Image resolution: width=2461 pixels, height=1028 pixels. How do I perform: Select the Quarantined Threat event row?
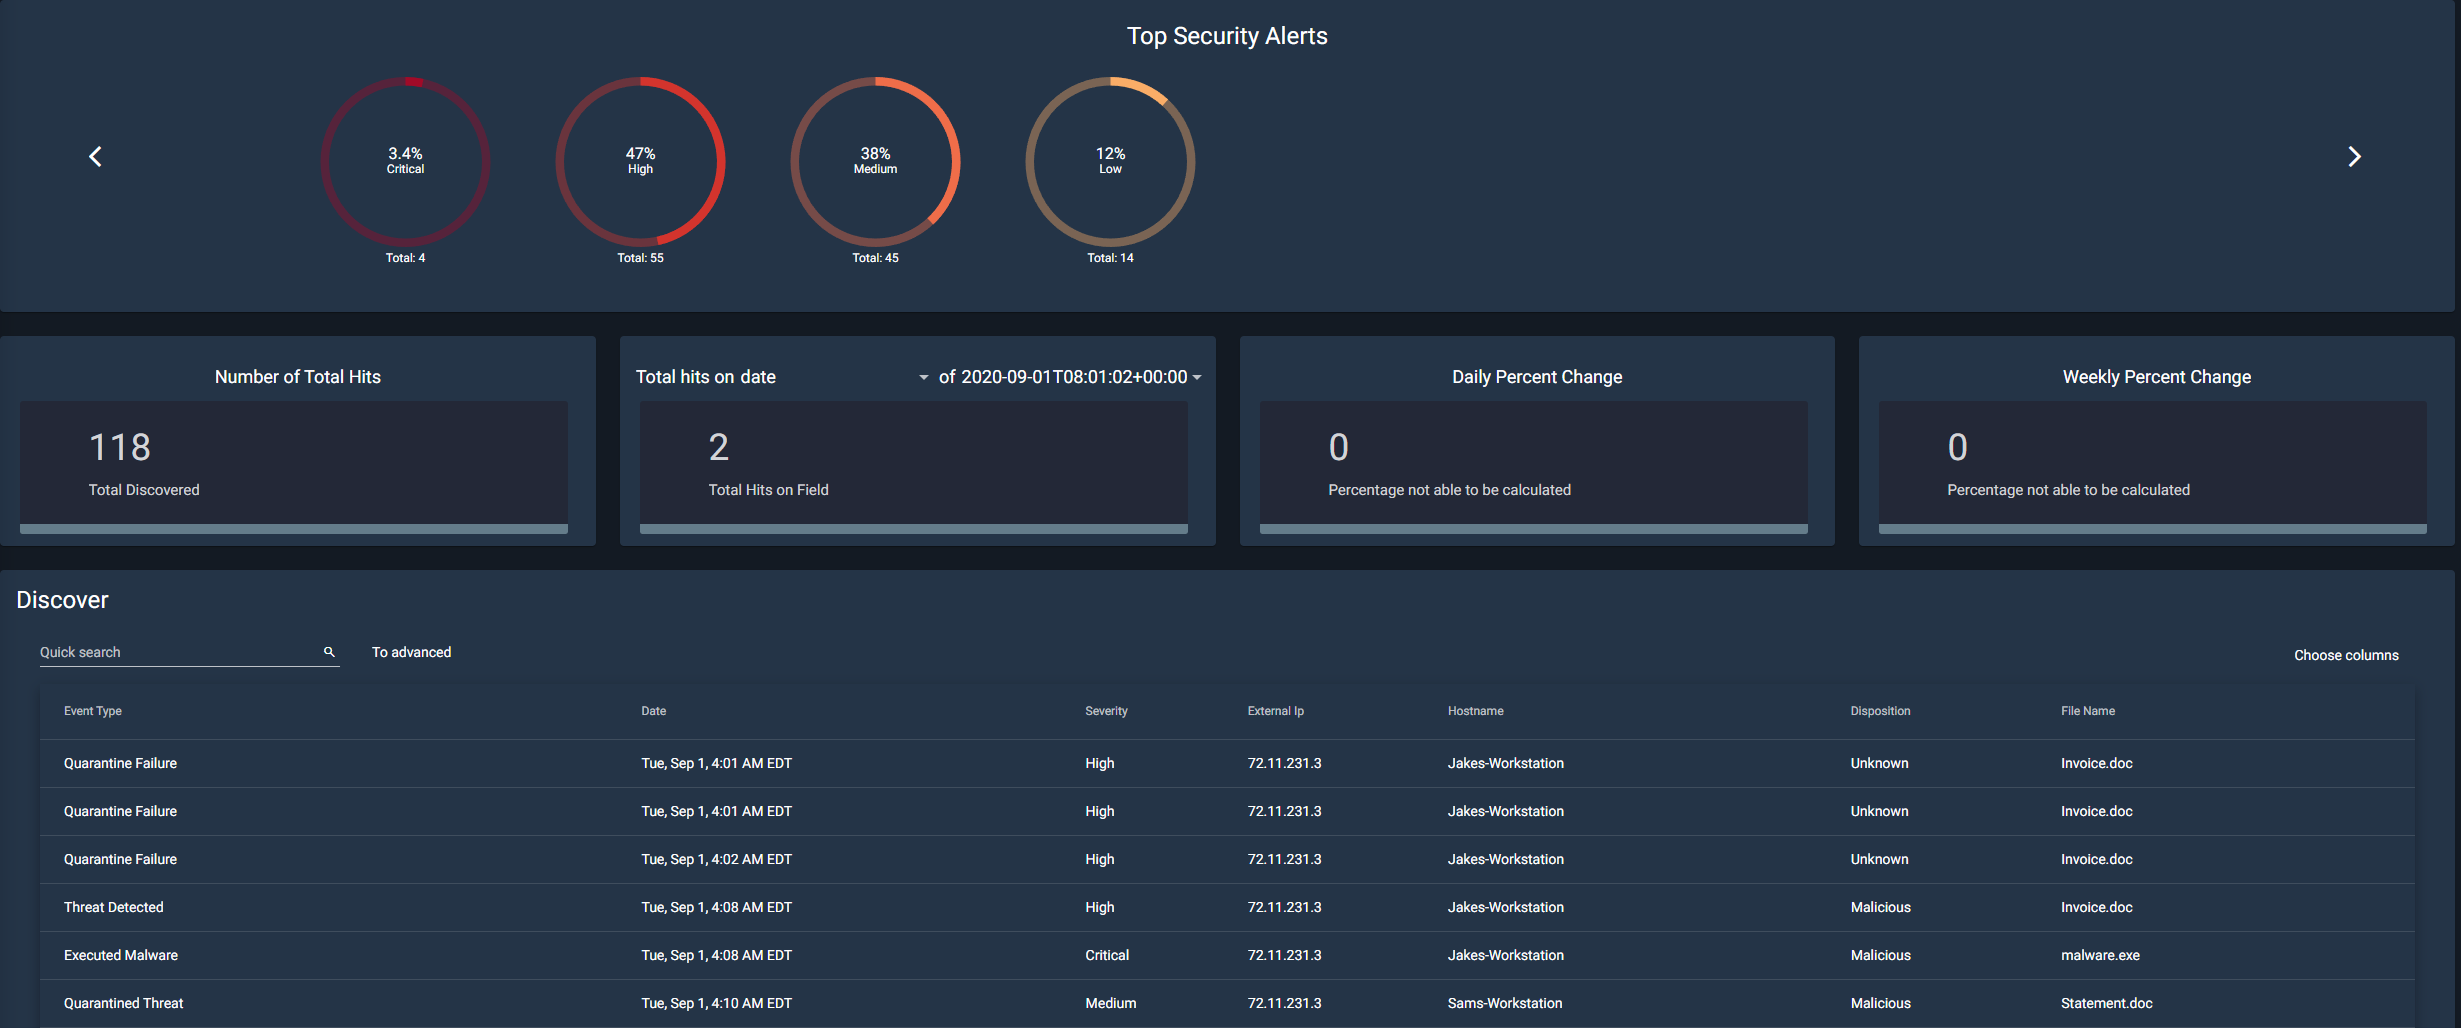[1227, 1003]
